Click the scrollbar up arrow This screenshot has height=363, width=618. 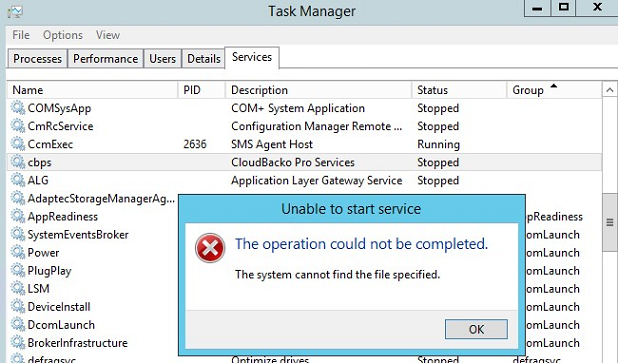(610, 90)
